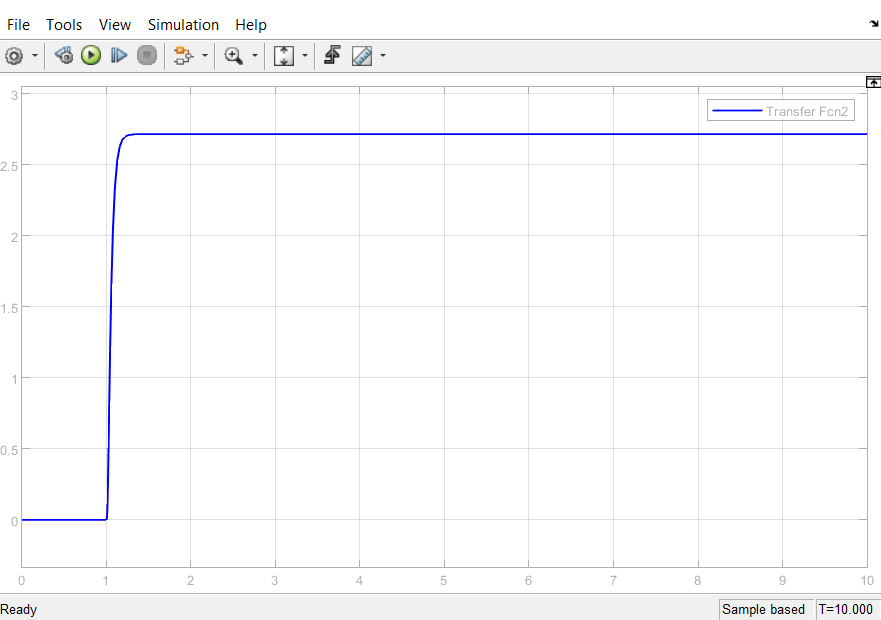Open the Triggers toolbar icon

tap(333, 55)
